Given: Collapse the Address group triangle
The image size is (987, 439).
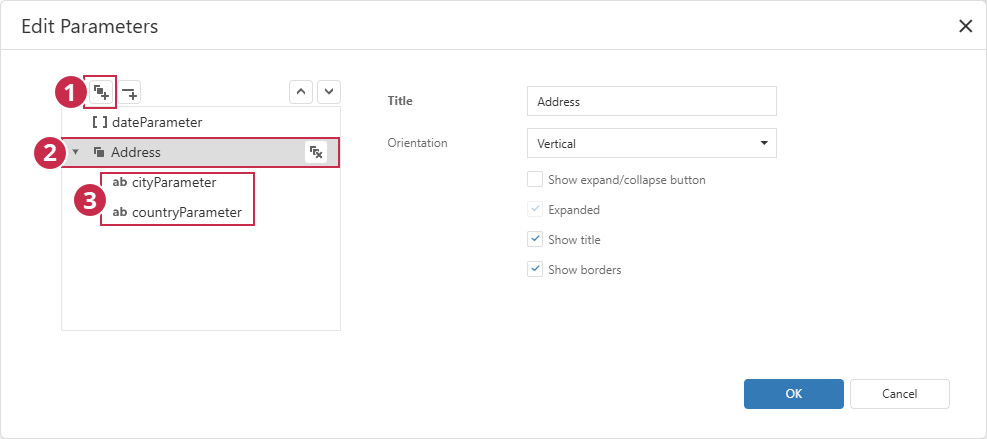Looking at the screenshot, I should coord(76,152).
